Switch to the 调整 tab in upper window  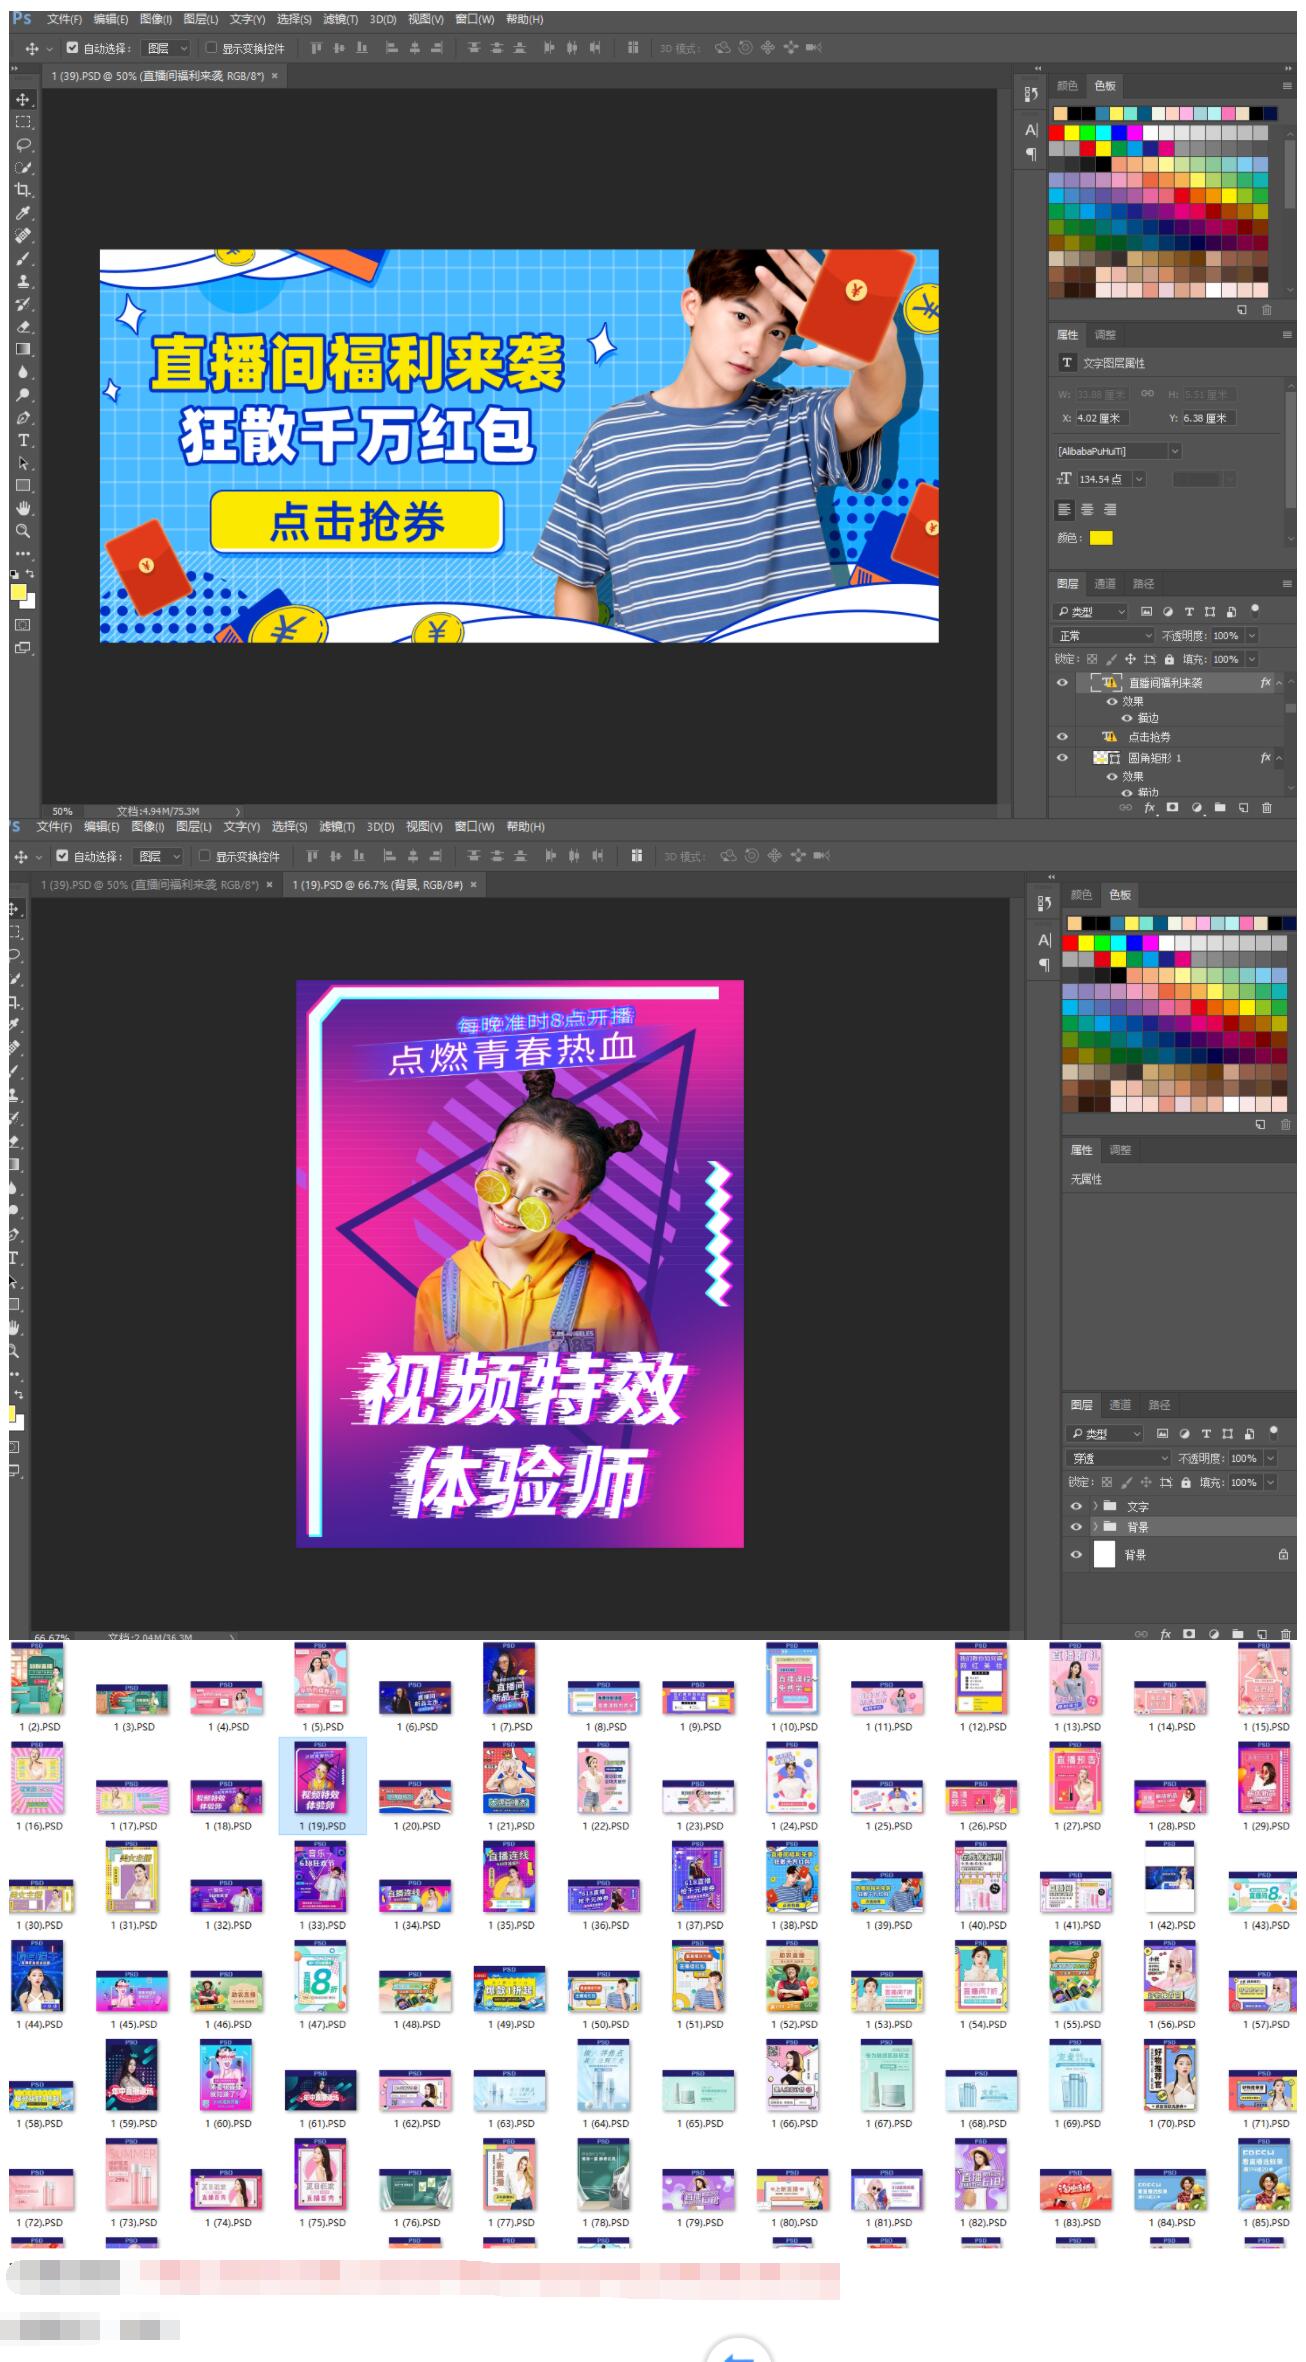[x=1105, y=335]
